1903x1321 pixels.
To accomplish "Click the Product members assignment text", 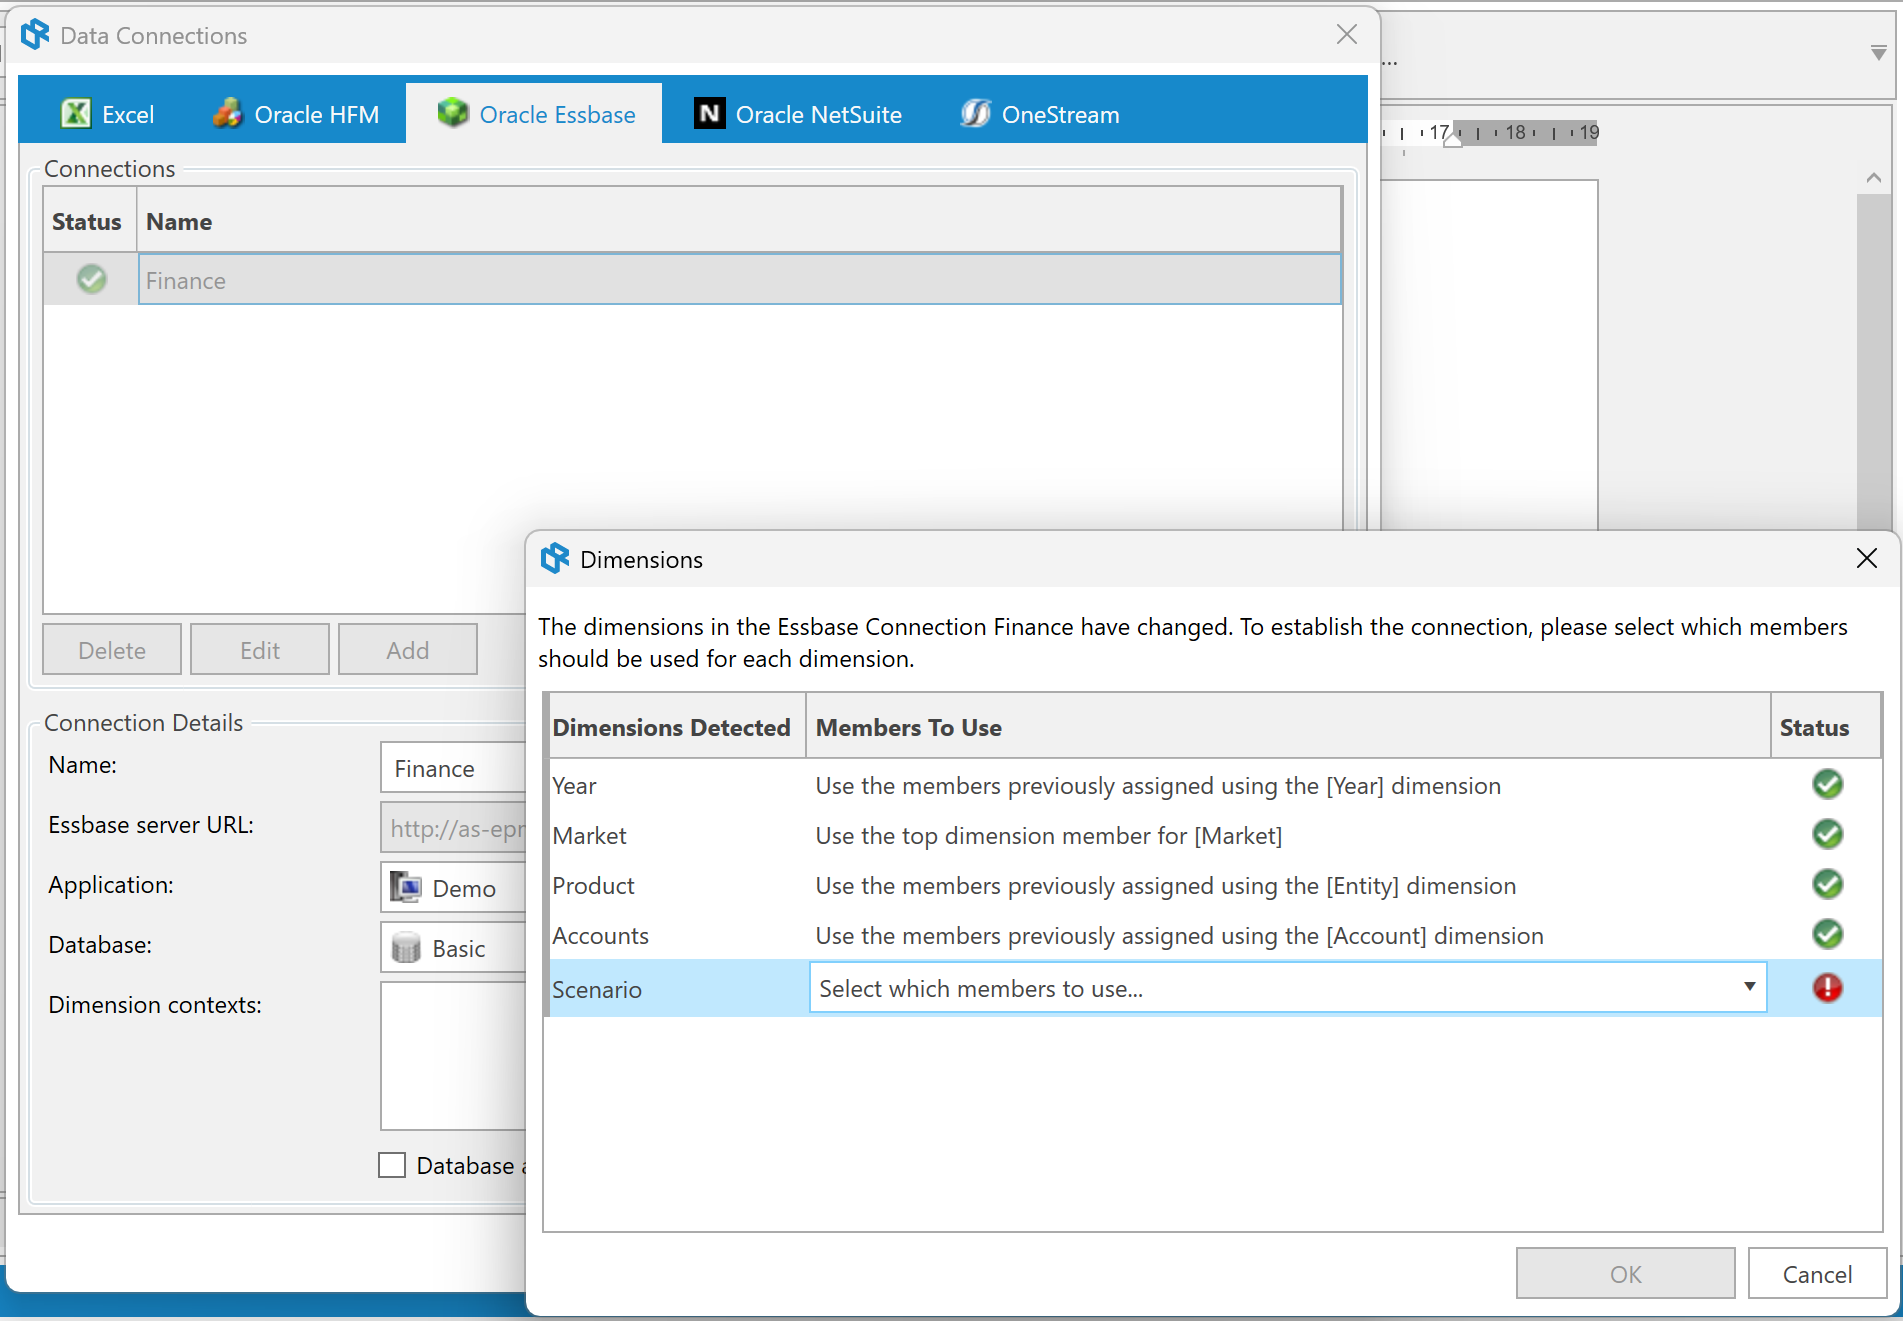I will [x=1166, y=885].
